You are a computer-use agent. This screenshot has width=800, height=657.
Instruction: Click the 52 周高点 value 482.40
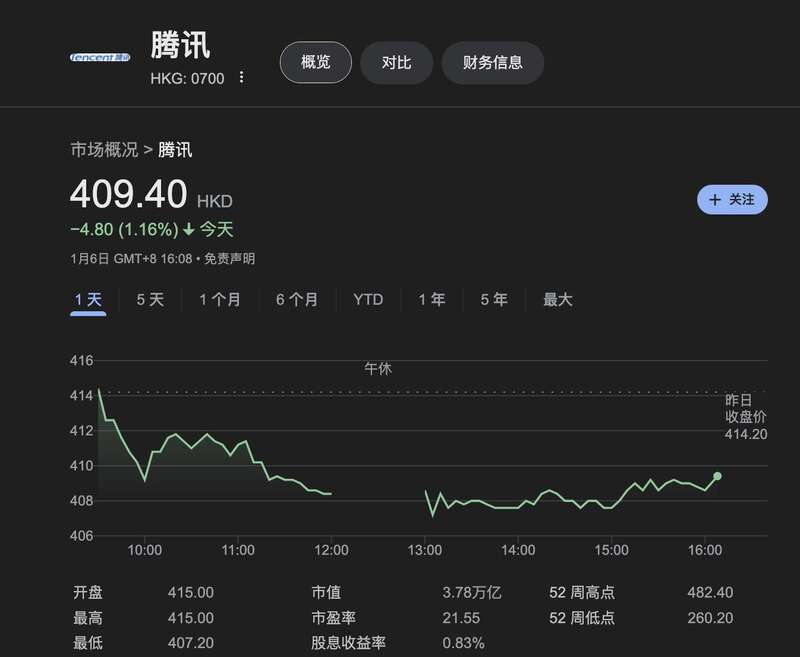click(710, 592)
